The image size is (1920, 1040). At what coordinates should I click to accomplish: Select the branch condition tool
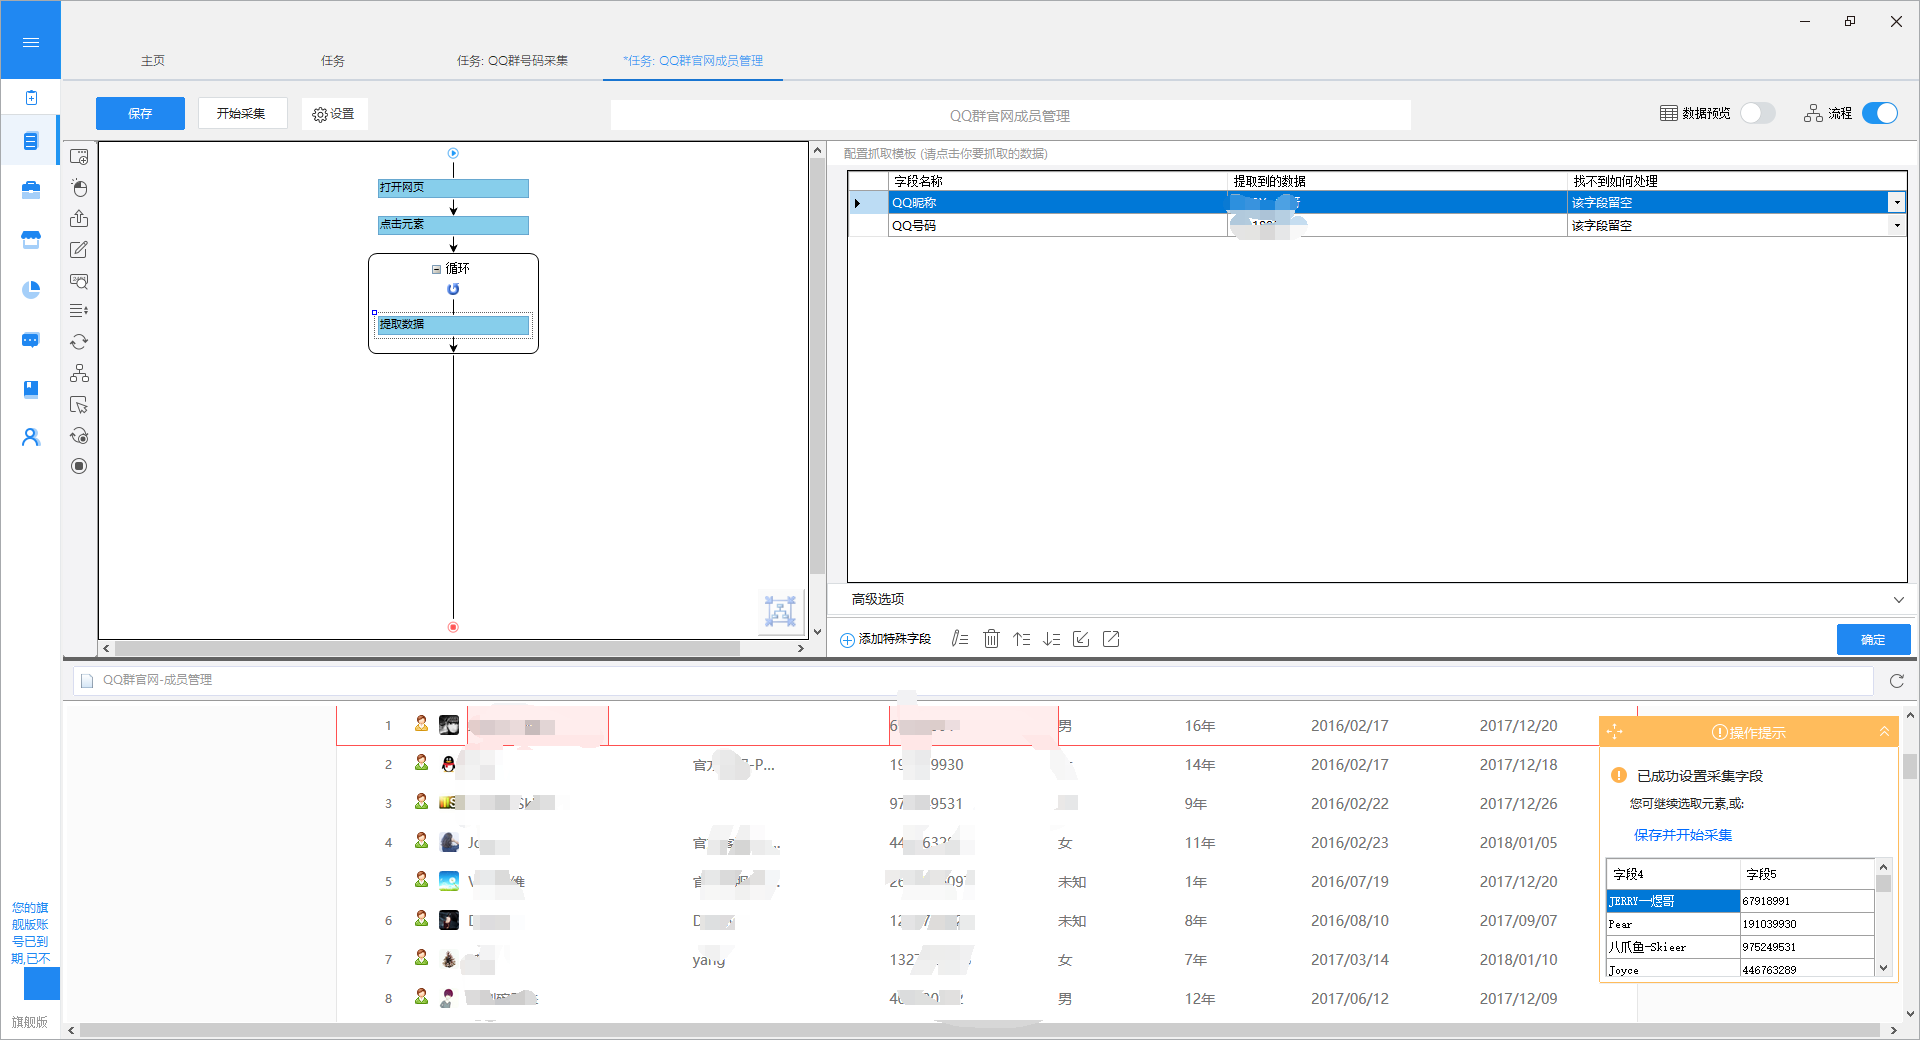point(79,373)
